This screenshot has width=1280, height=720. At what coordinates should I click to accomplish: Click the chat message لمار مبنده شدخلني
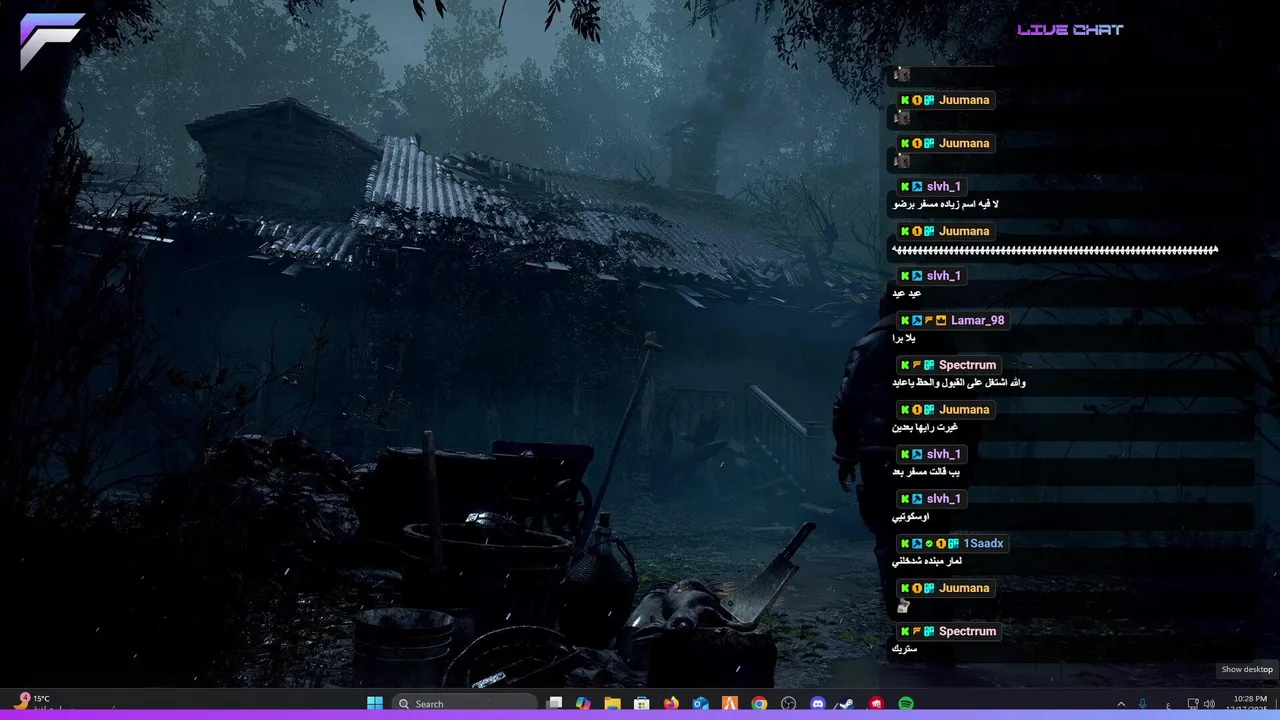928,561
